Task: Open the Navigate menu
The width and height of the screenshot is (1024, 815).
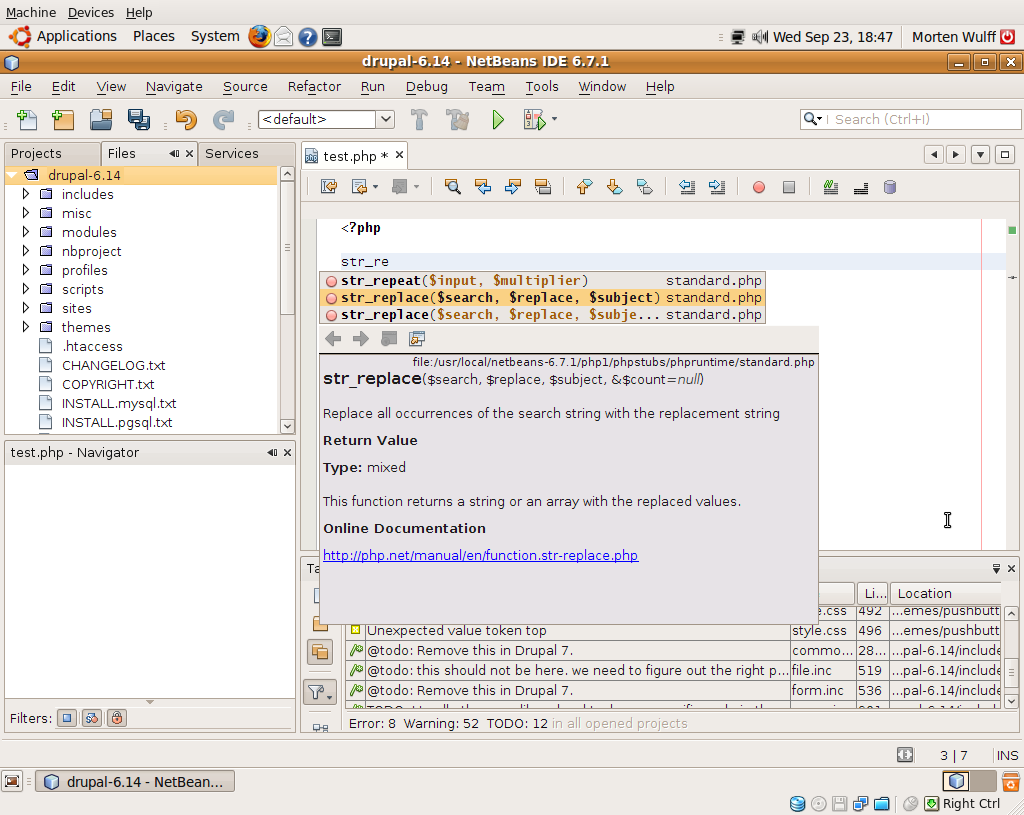Action: (x=174, y=86)
